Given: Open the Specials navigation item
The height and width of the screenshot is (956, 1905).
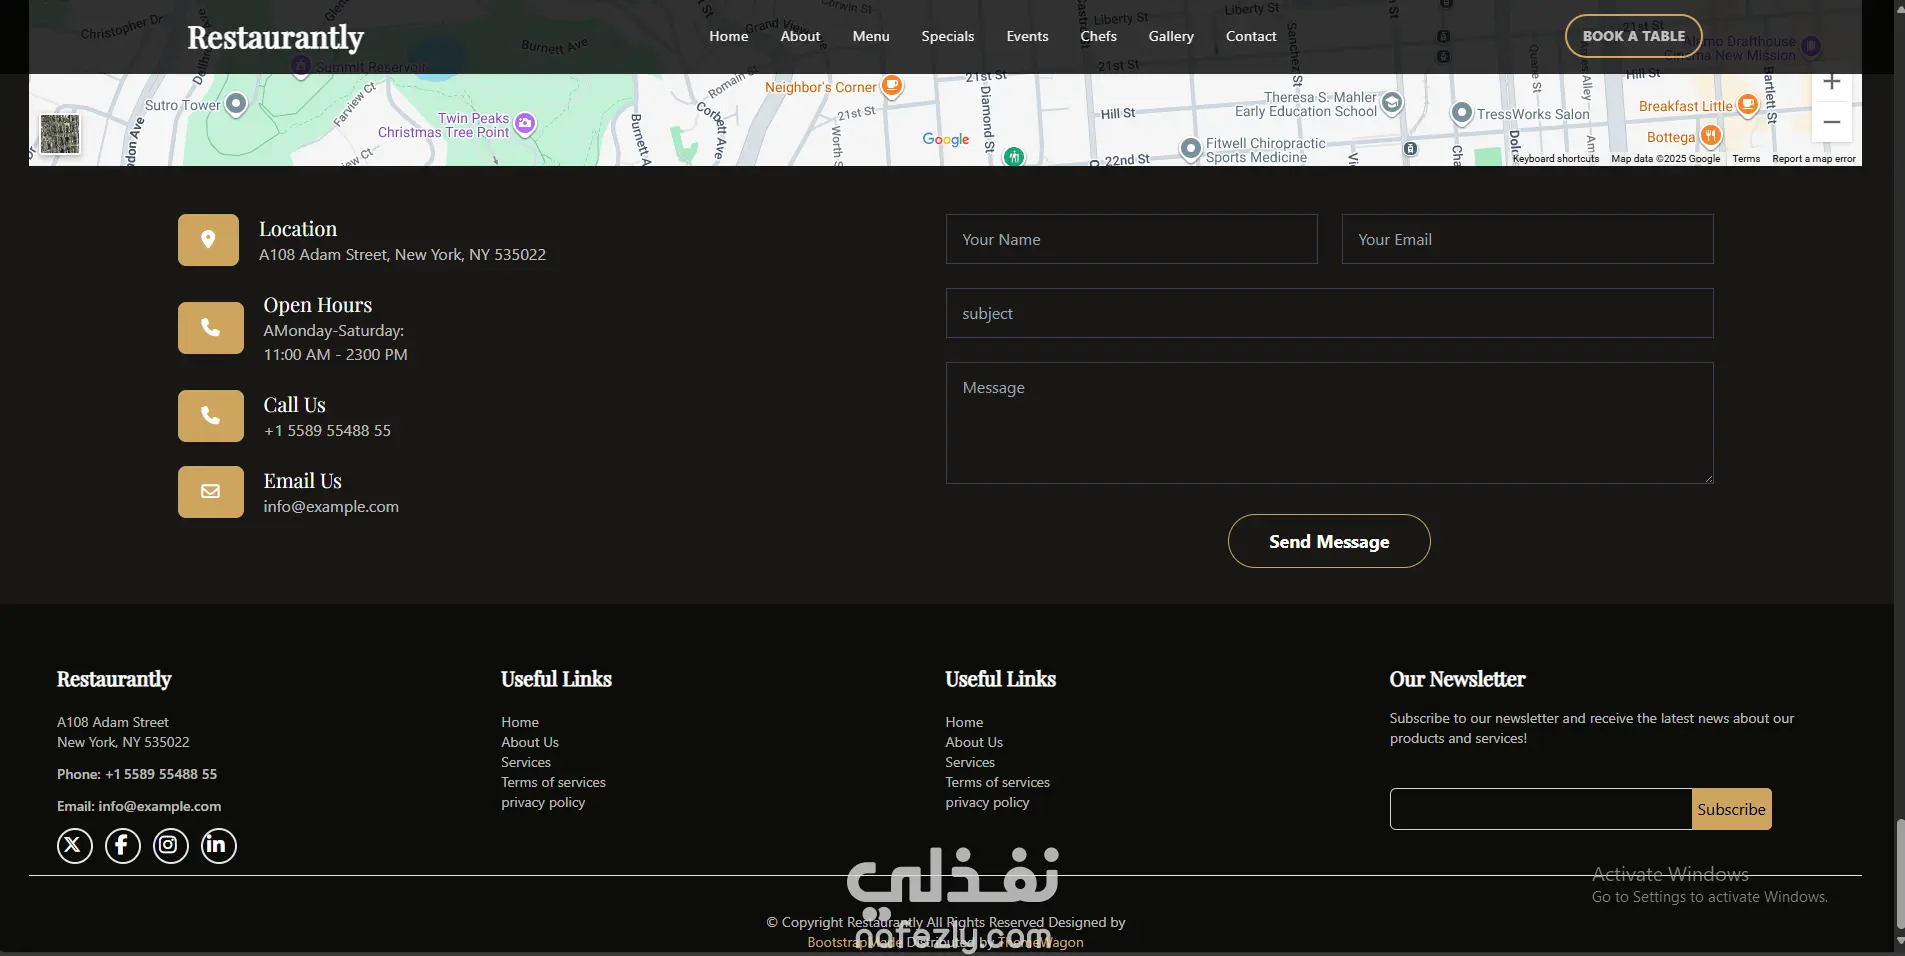Looking at the screenshot, I should (x=948, y=36).
